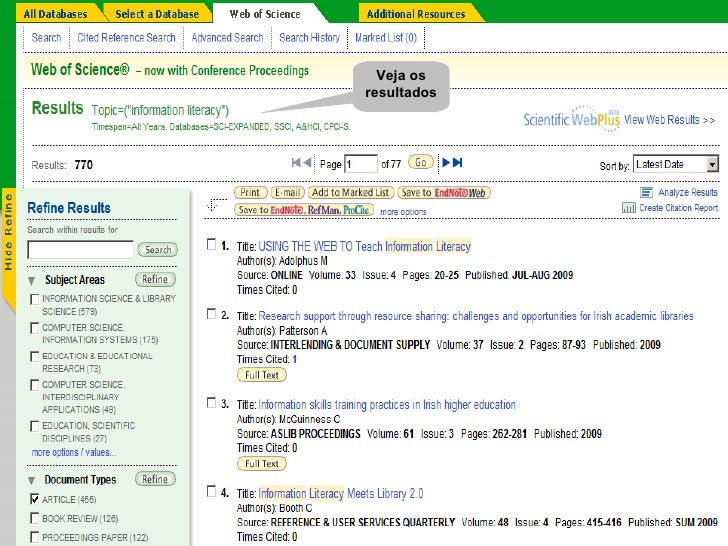Open Information Literacy Meets Library 2.0 title
The image size is (728, 546).
[341, 494]
